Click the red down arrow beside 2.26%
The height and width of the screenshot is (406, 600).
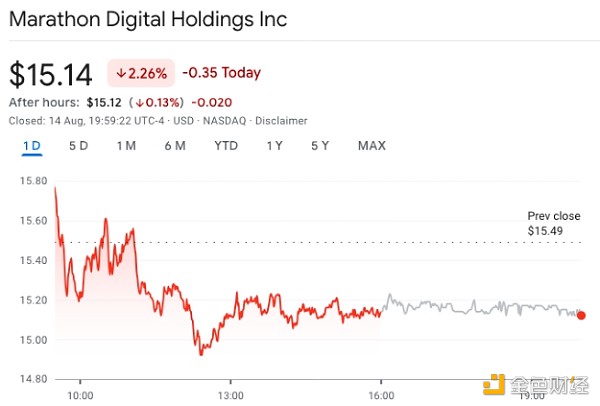pos(121,73)
